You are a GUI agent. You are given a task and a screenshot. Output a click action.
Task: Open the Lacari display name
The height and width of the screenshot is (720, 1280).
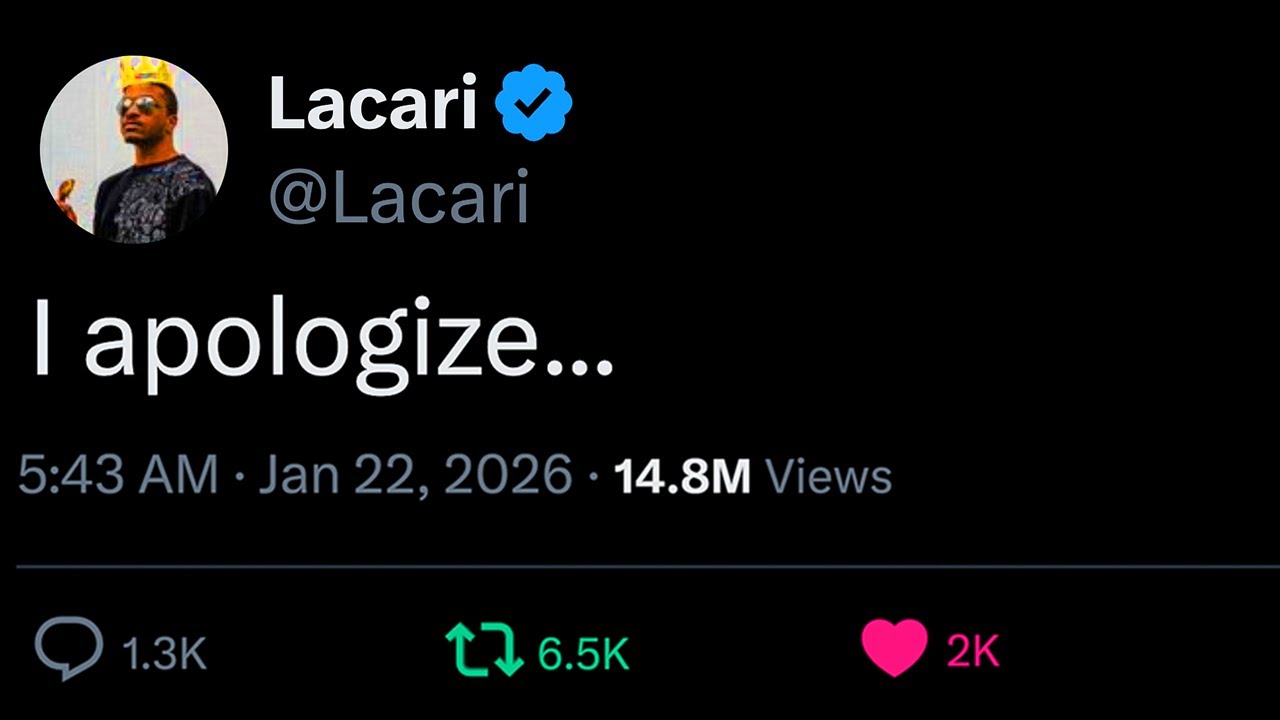pos(372,103)
